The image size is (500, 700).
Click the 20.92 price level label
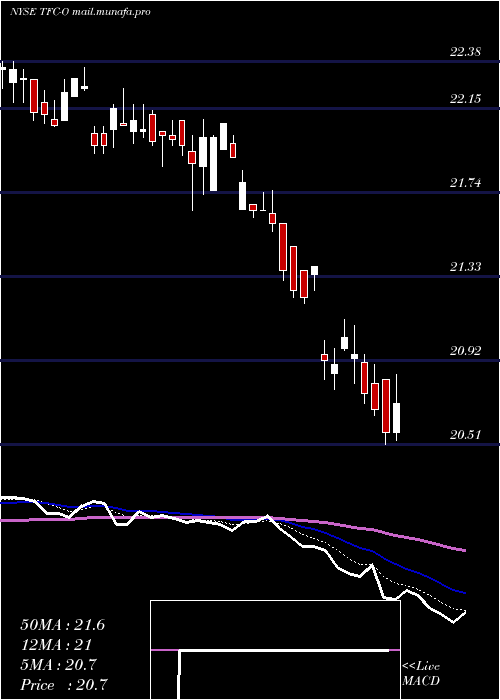[x=465, y=351]
